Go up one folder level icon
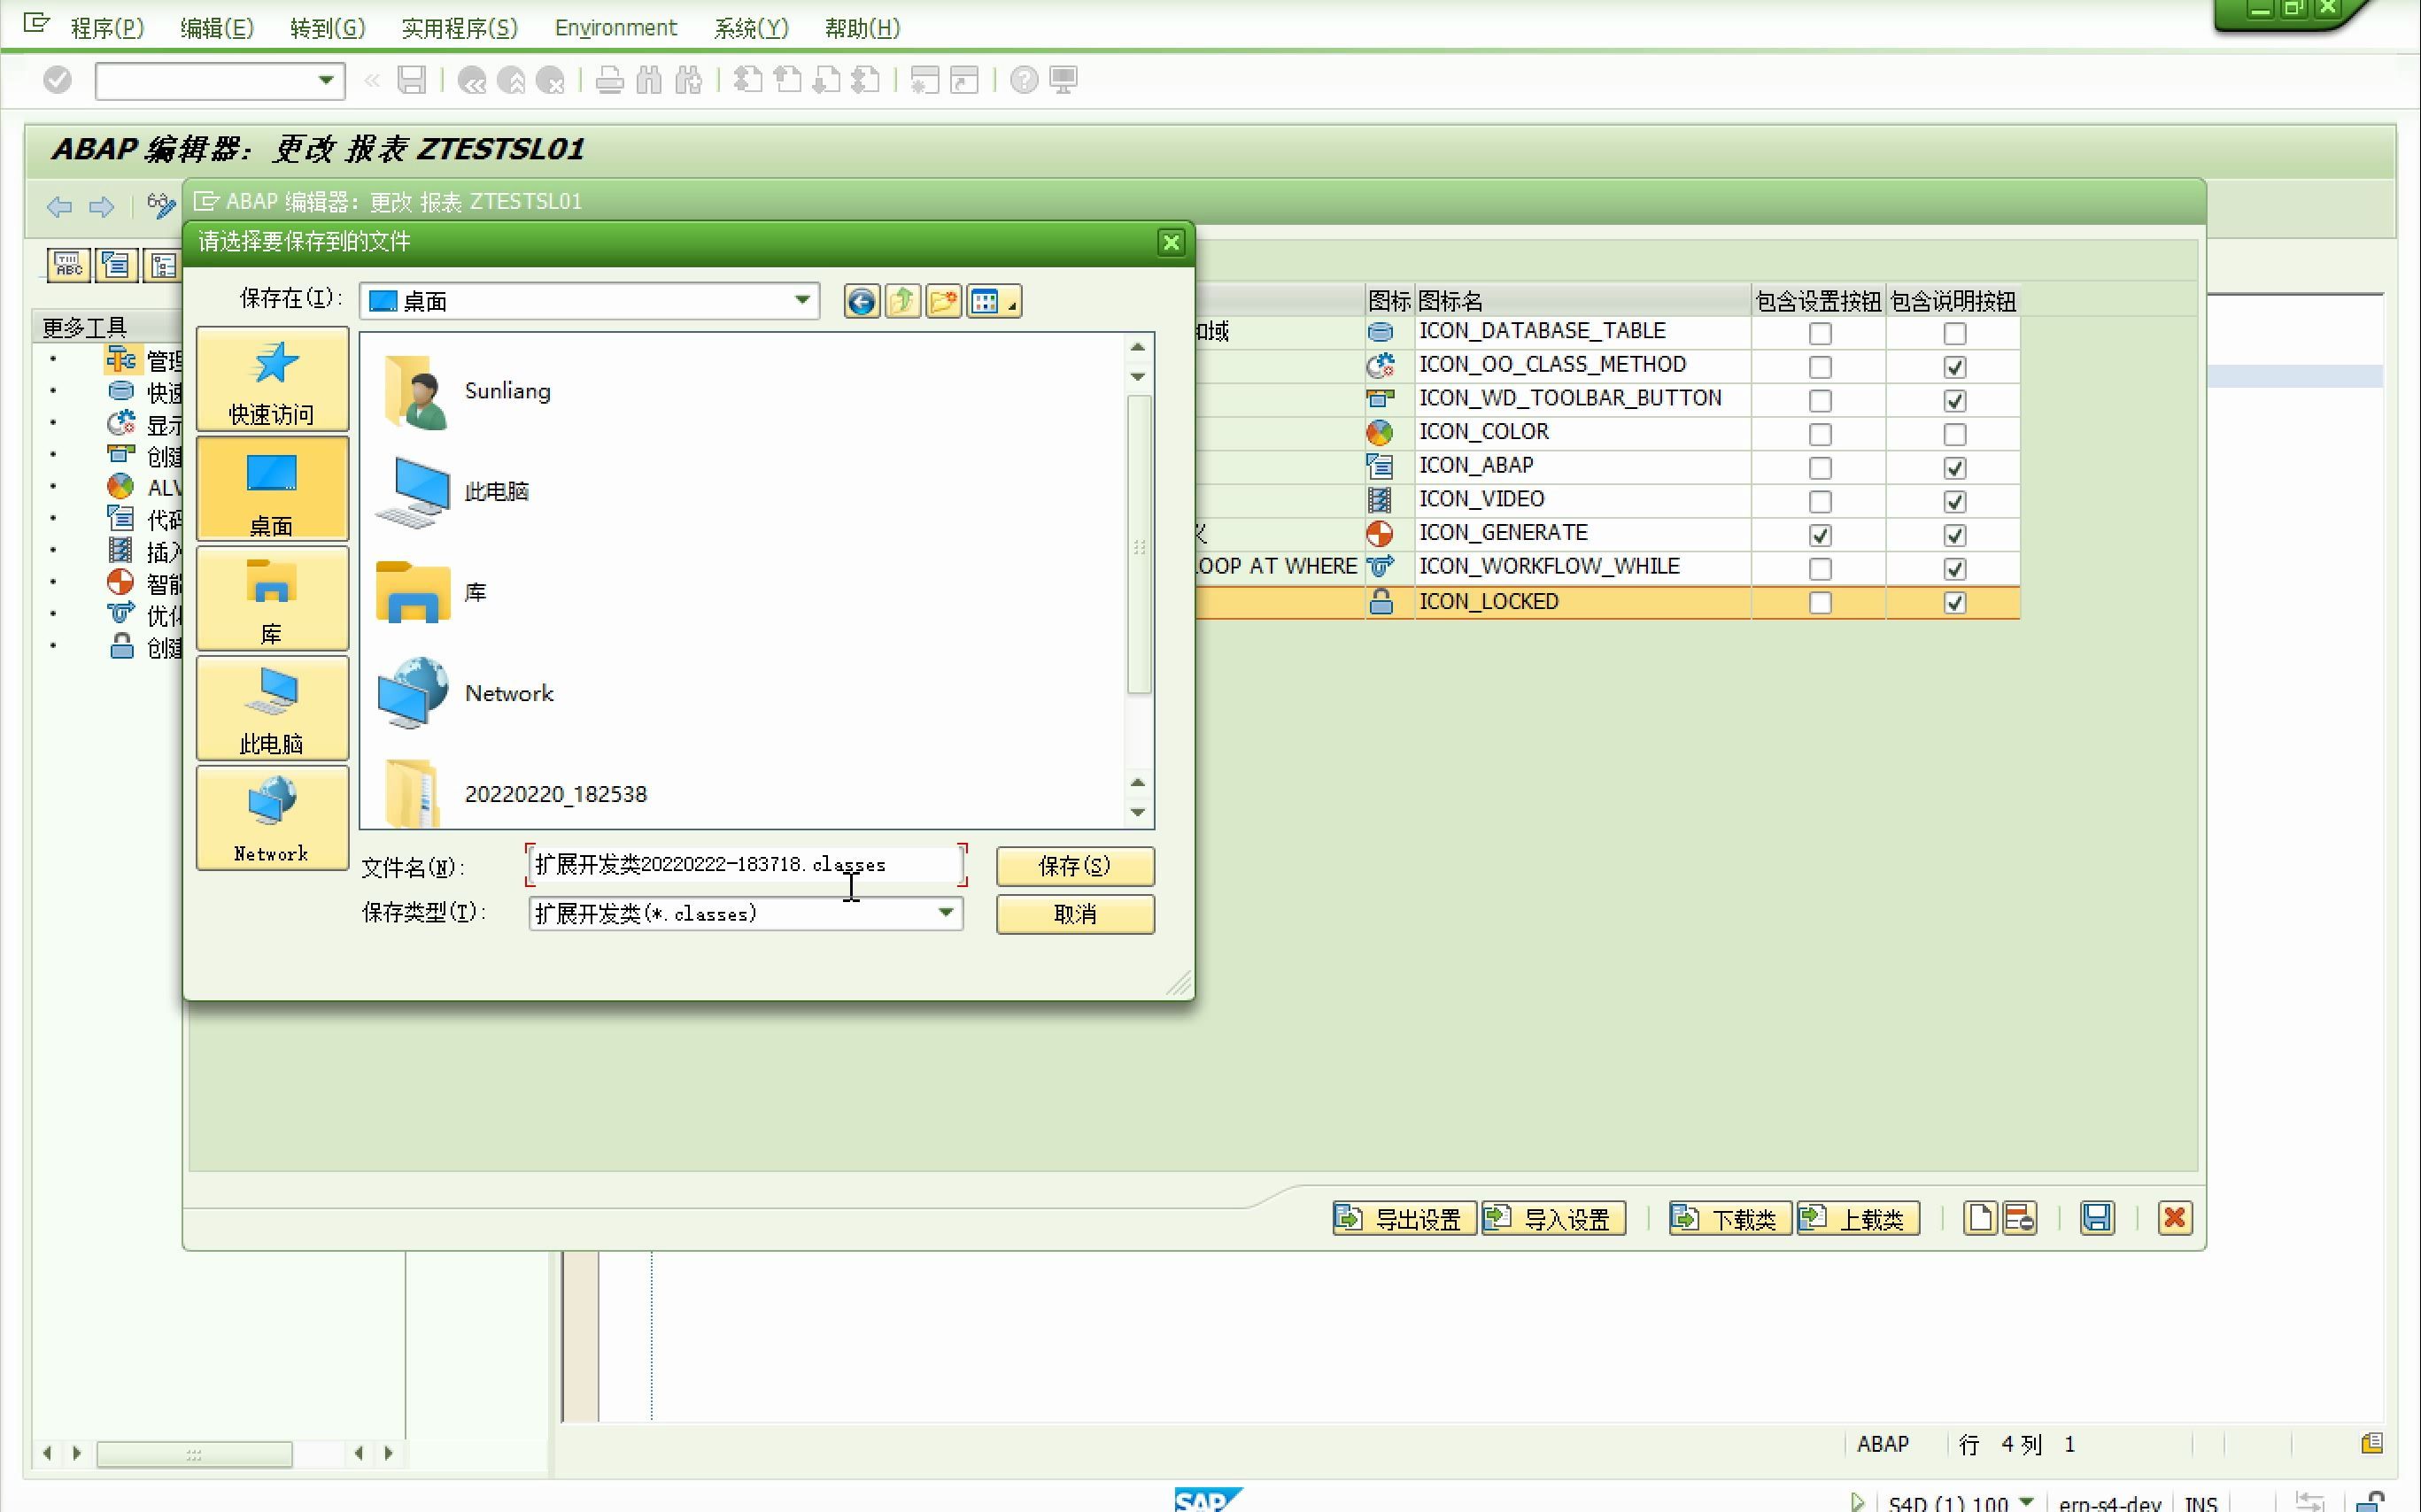This screenshot has height=1512, width=2421. tap(902, 301)
